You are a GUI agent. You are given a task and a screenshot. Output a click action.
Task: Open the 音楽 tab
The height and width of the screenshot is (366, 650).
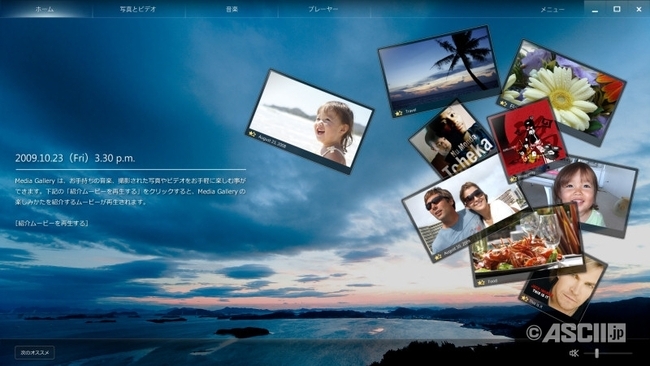coord(232,9)
